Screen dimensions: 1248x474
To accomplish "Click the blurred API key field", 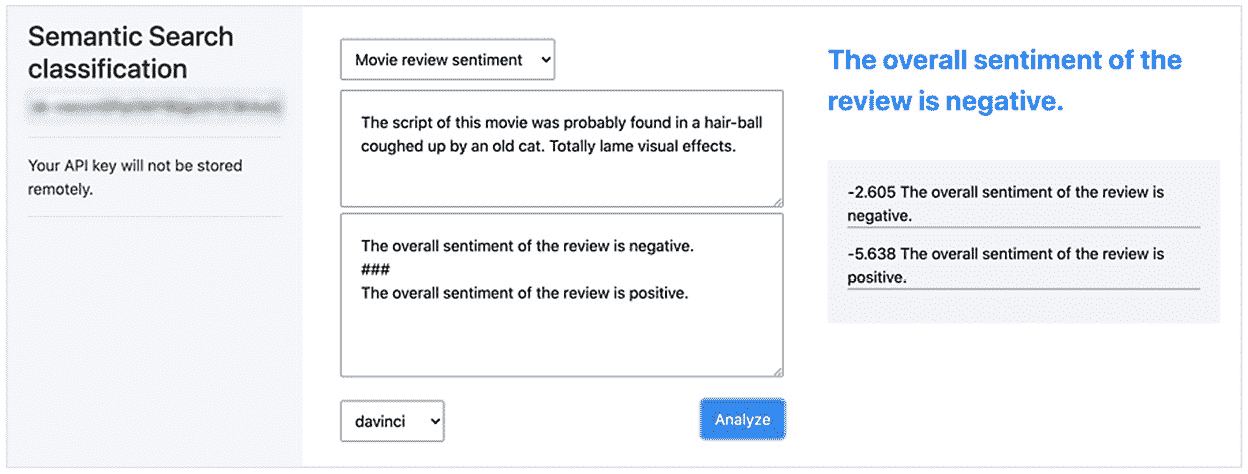I will [x=155, y=105].
